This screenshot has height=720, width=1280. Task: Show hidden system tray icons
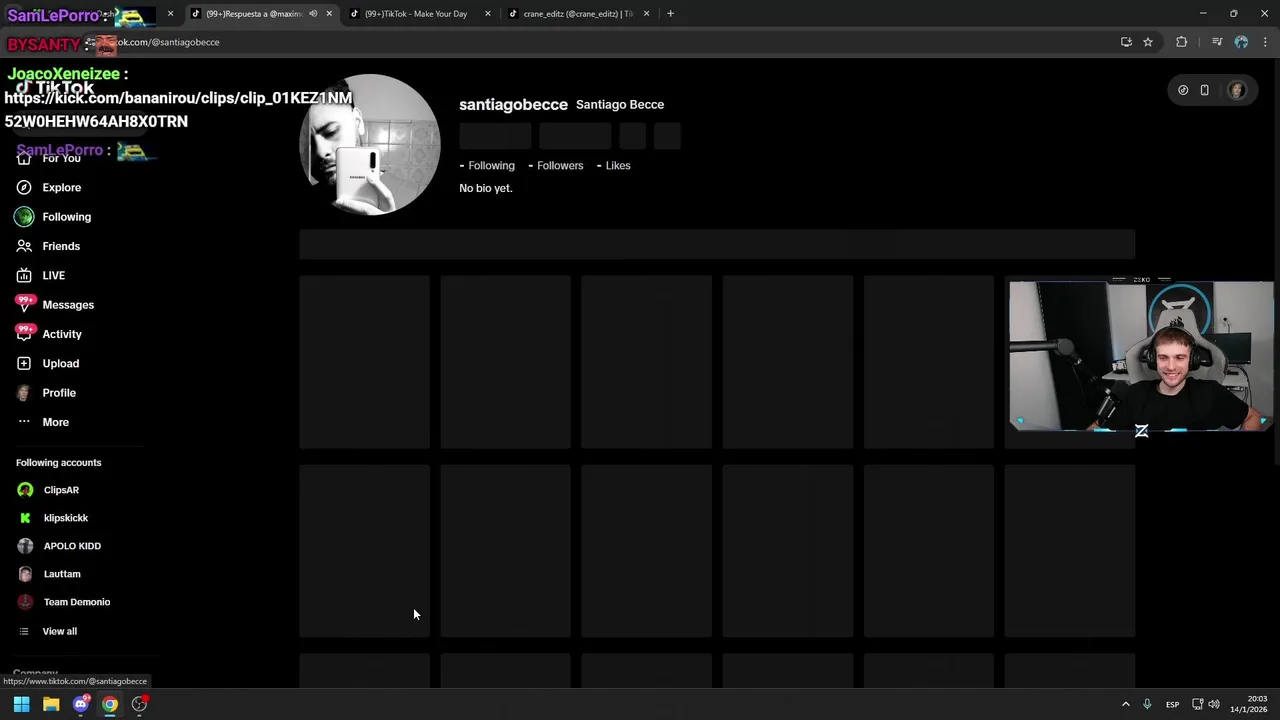point(1126,704)
